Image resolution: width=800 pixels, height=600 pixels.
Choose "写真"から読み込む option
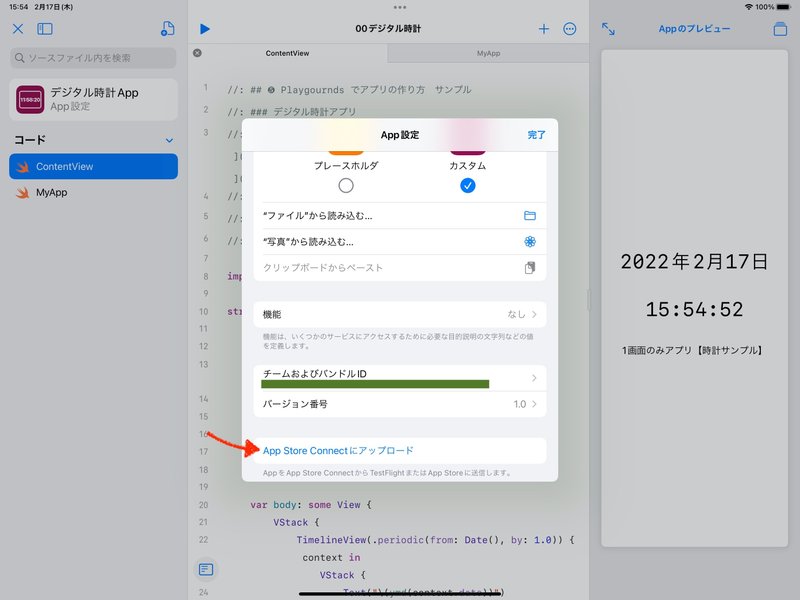pos(400,242)
